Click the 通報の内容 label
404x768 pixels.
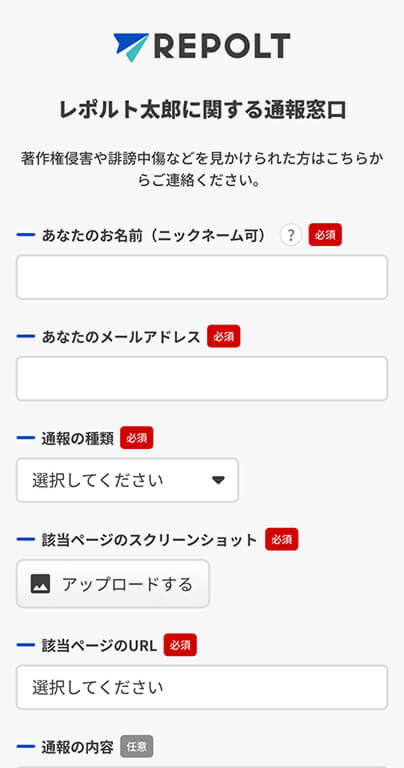click(x=77, y=747)
